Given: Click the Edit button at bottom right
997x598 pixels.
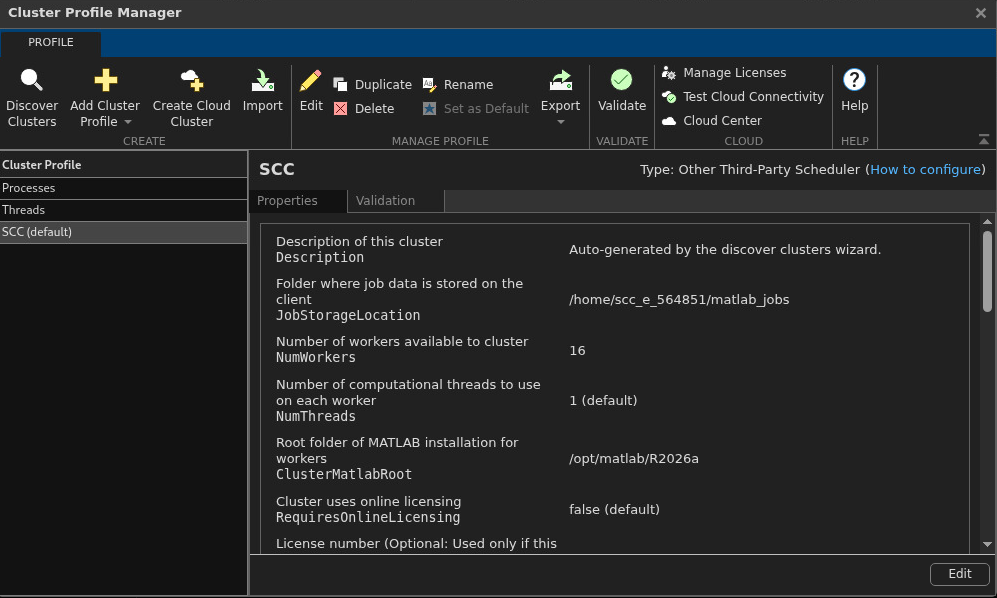Looking at the screenshot, I should (x=959, y=574).
